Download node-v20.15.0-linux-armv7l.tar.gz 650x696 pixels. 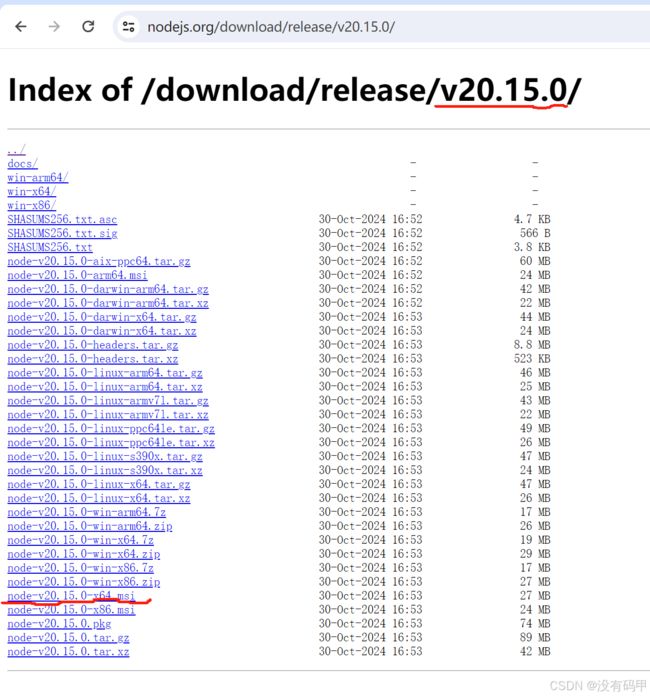click(x=108, y=401)
